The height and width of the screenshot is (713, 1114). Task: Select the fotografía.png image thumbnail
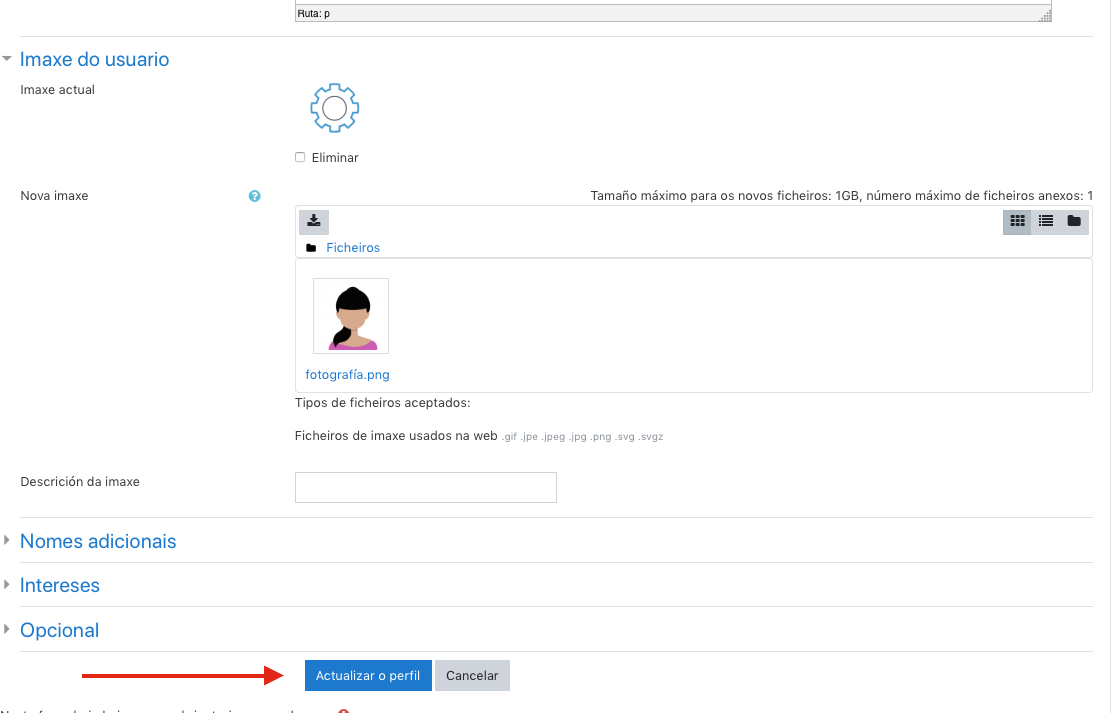351,316
